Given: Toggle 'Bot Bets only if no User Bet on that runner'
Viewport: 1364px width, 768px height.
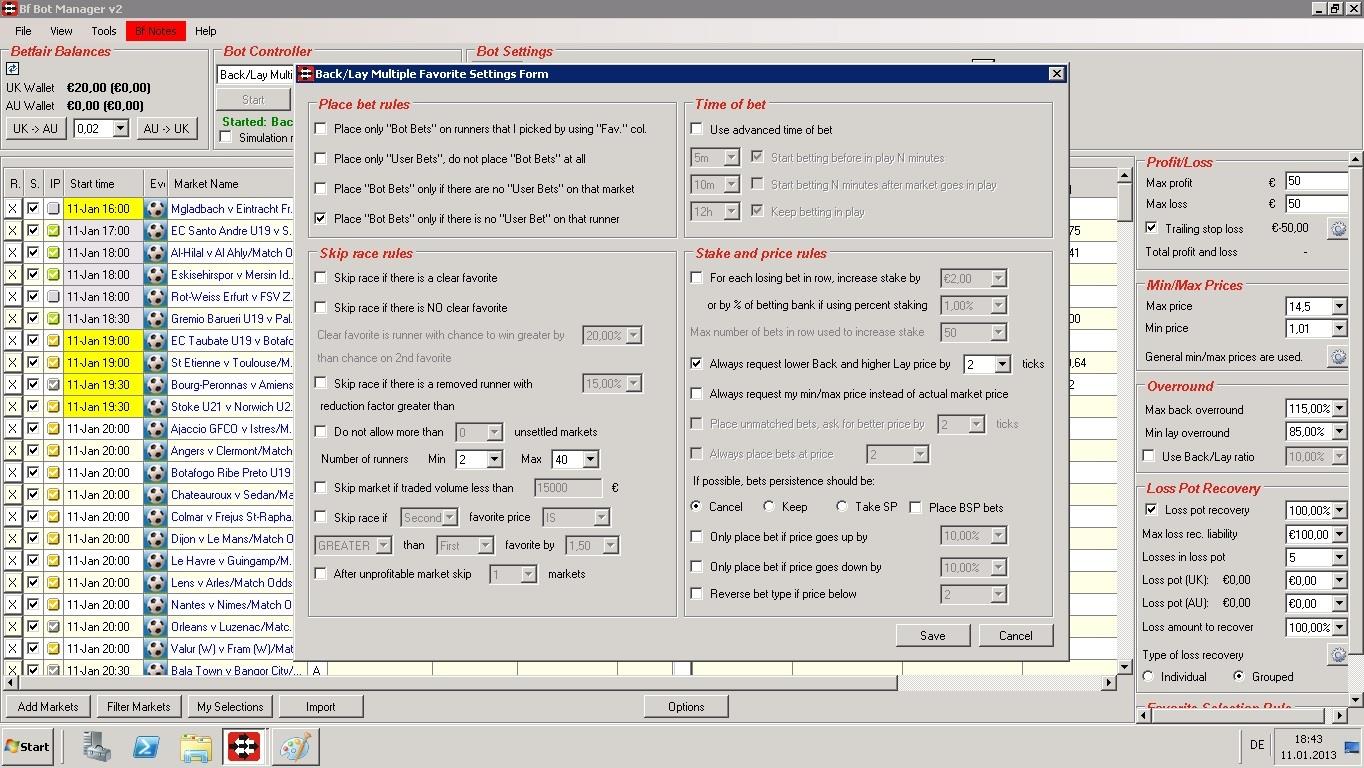Looking at the screenshot, I should click(x=320, y=218).
